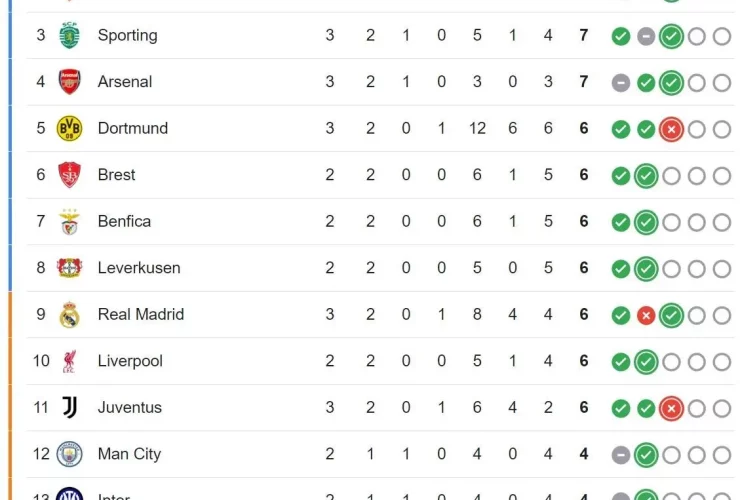740x500 pixels.
Task: Click the Leverkusen club crest
Action: tap(69, 268)
